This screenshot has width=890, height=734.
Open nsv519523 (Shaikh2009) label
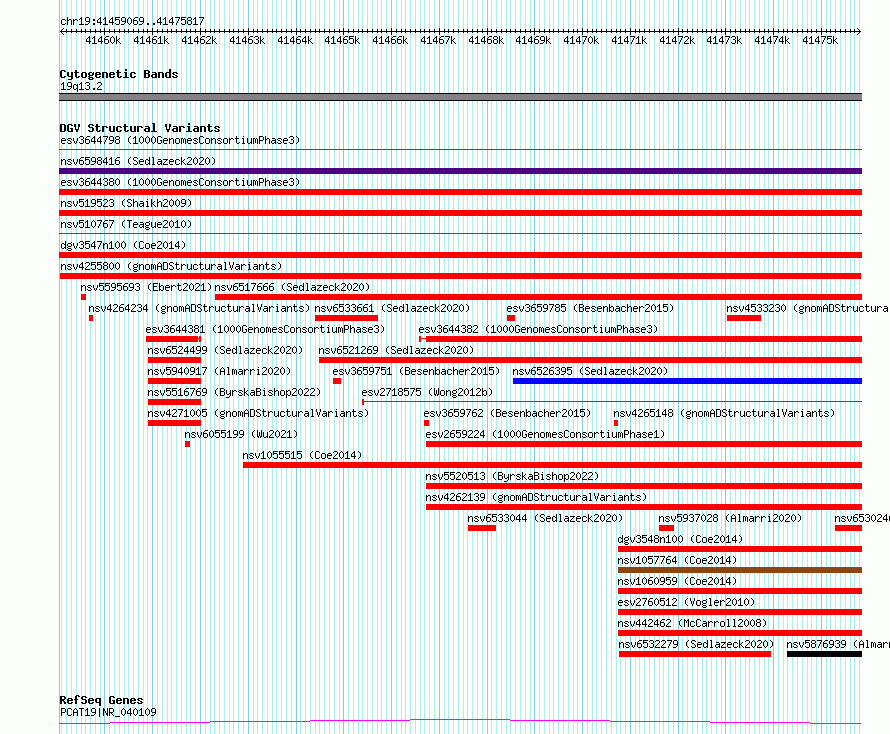(126, 203)
